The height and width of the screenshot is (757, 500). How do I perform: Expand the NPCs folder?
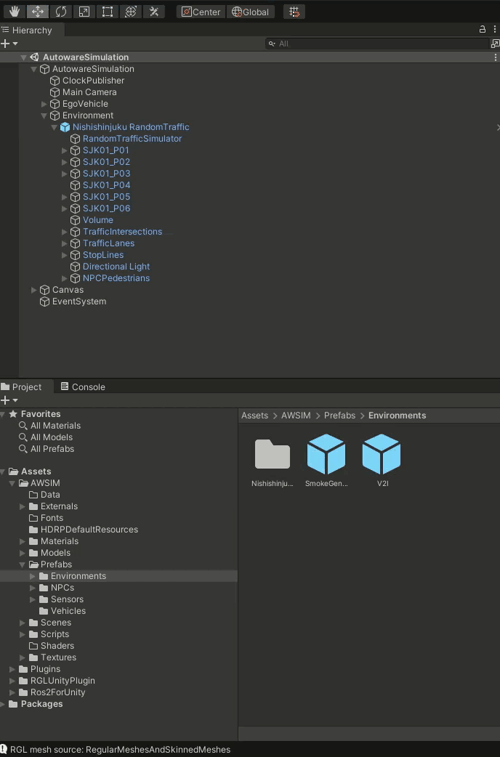coord(33,588)
